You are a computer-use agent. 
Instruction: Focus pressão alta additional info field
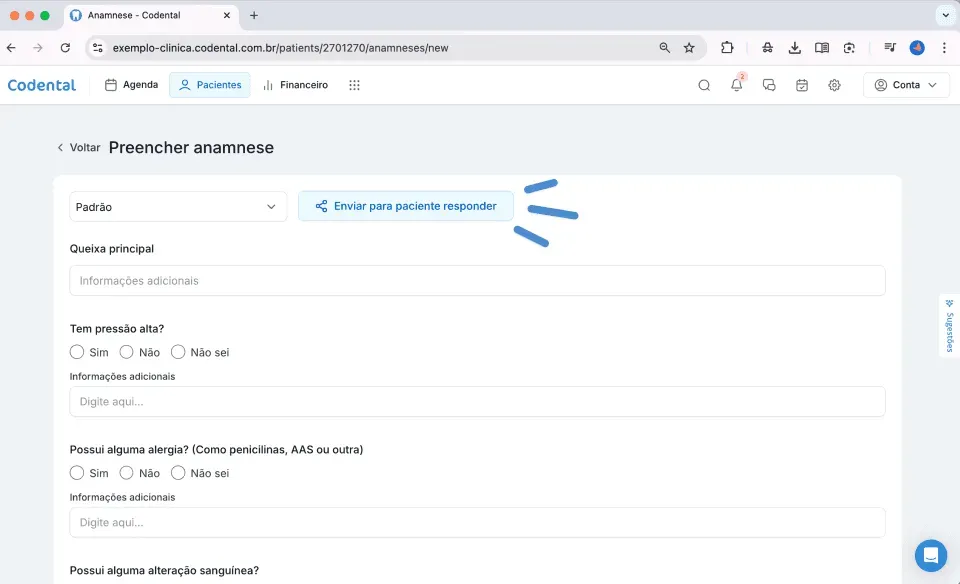[477, 402]
